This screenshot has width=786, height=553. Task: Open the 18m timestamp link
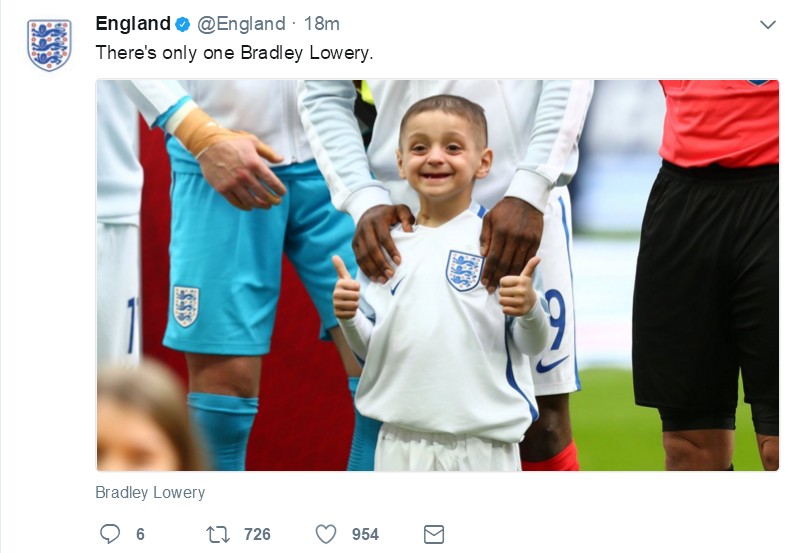point(321,24)
